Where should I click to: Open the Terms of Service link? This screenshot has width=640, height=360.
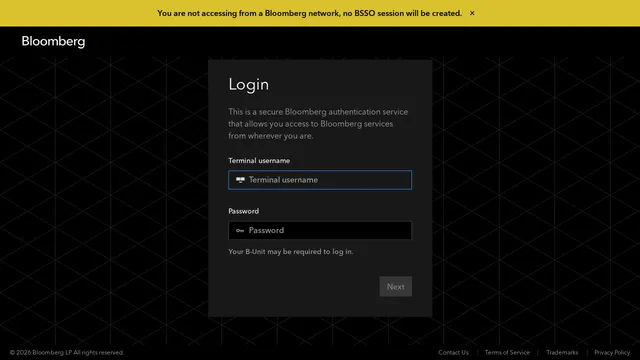tap(507, 352)
